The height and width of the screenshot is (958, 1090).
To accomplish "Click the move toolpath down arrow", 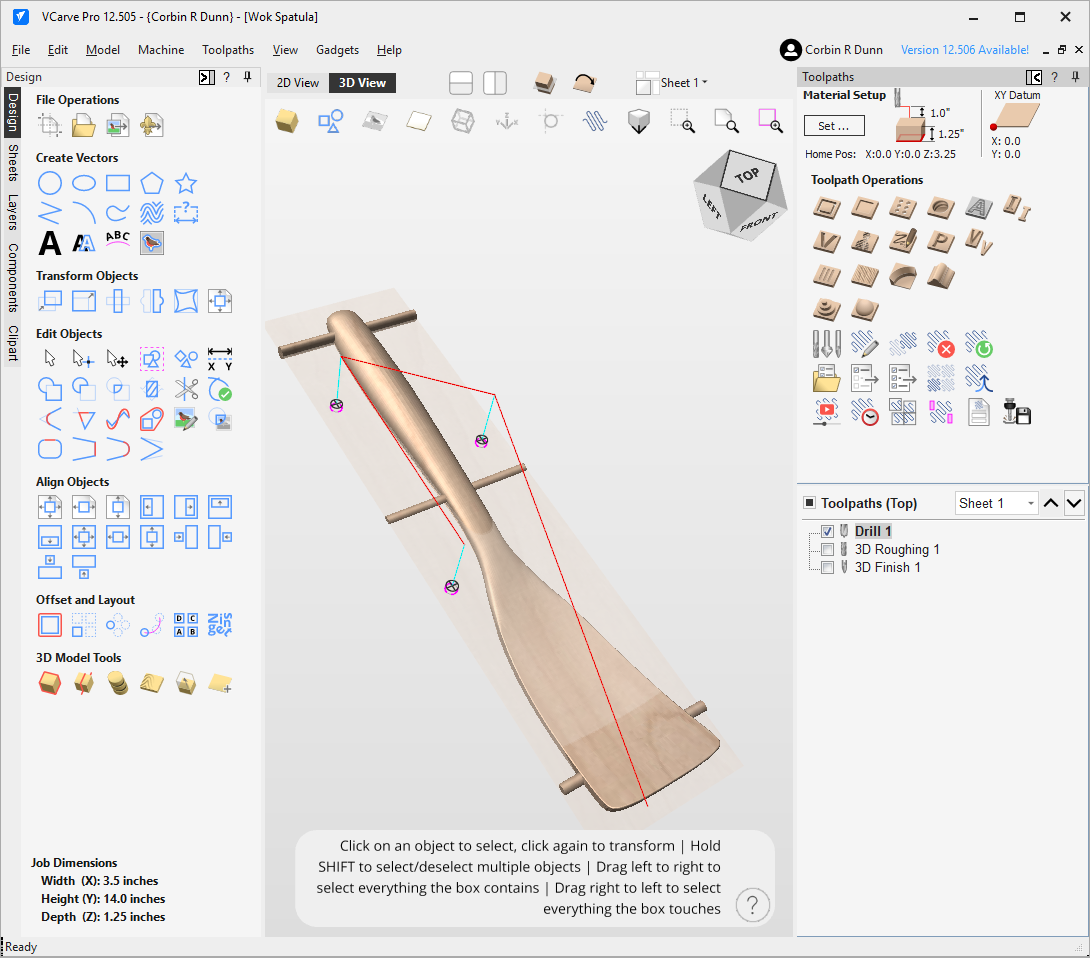I will click(x=1074, y=503).
